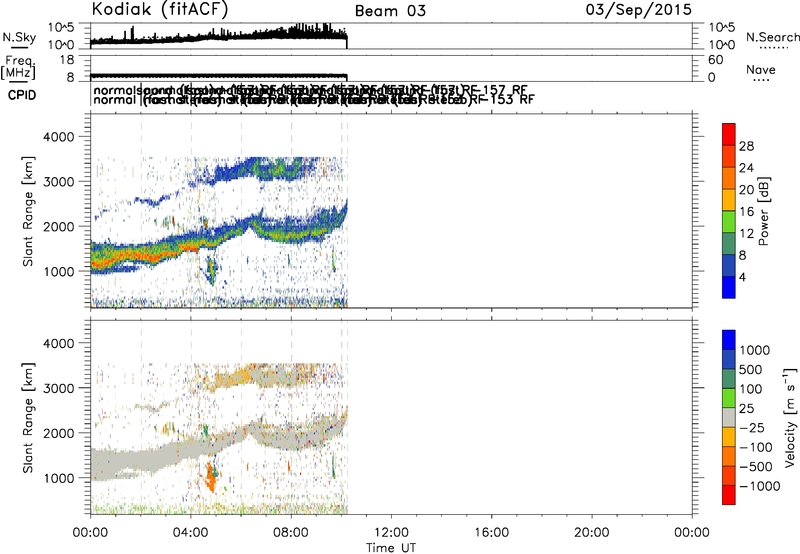800x554 pixels.
Task: Pick the bright blue bottom Power colorbar segment
Action: [x=729, y=288]
